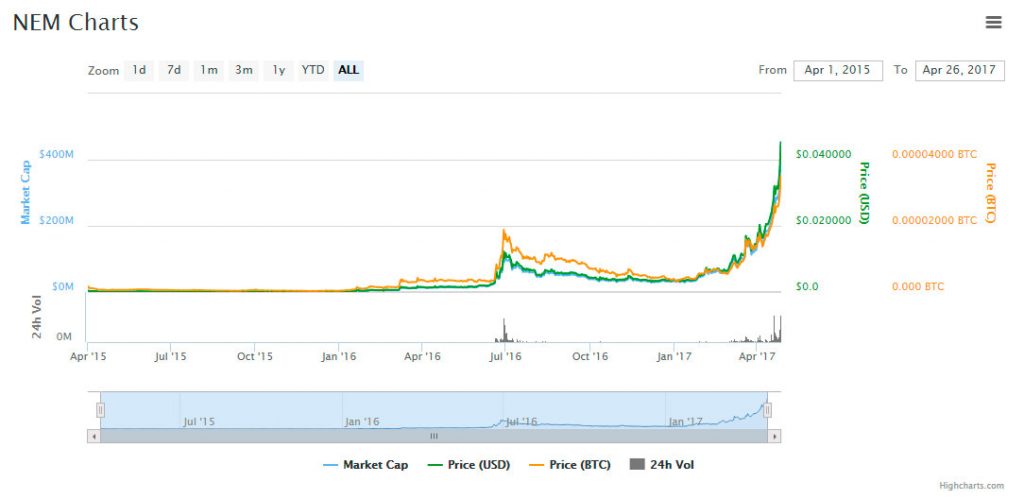This screenshot has width=1024, height=499.
Task: Click the Jan '16 x-axis label
Action: (338, 357)
